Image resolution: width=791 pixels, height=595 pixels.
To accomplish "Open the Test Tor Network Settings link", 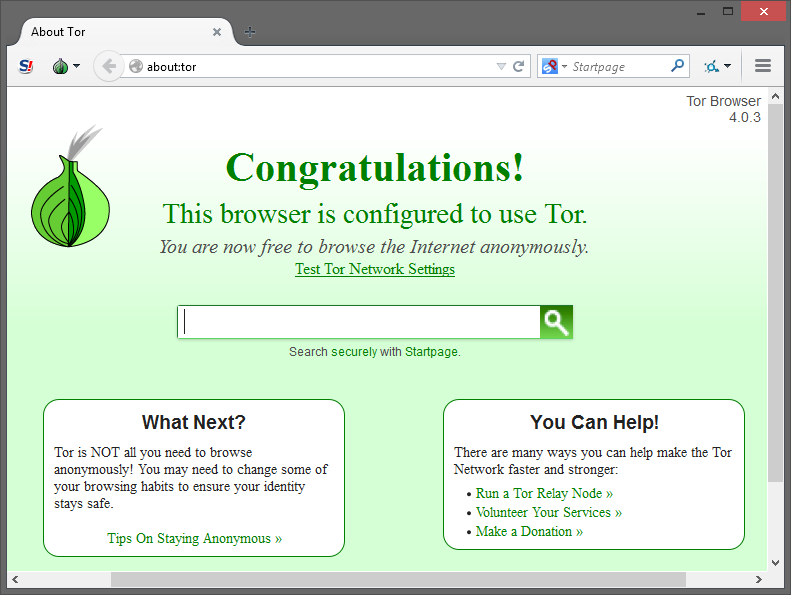I will [x=375, y=269].
